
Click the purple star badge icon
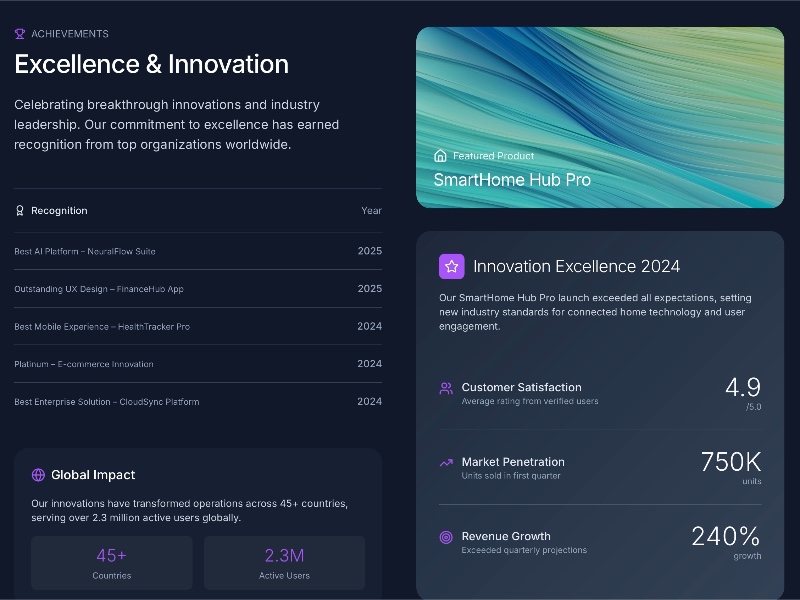tap(452, 266)
